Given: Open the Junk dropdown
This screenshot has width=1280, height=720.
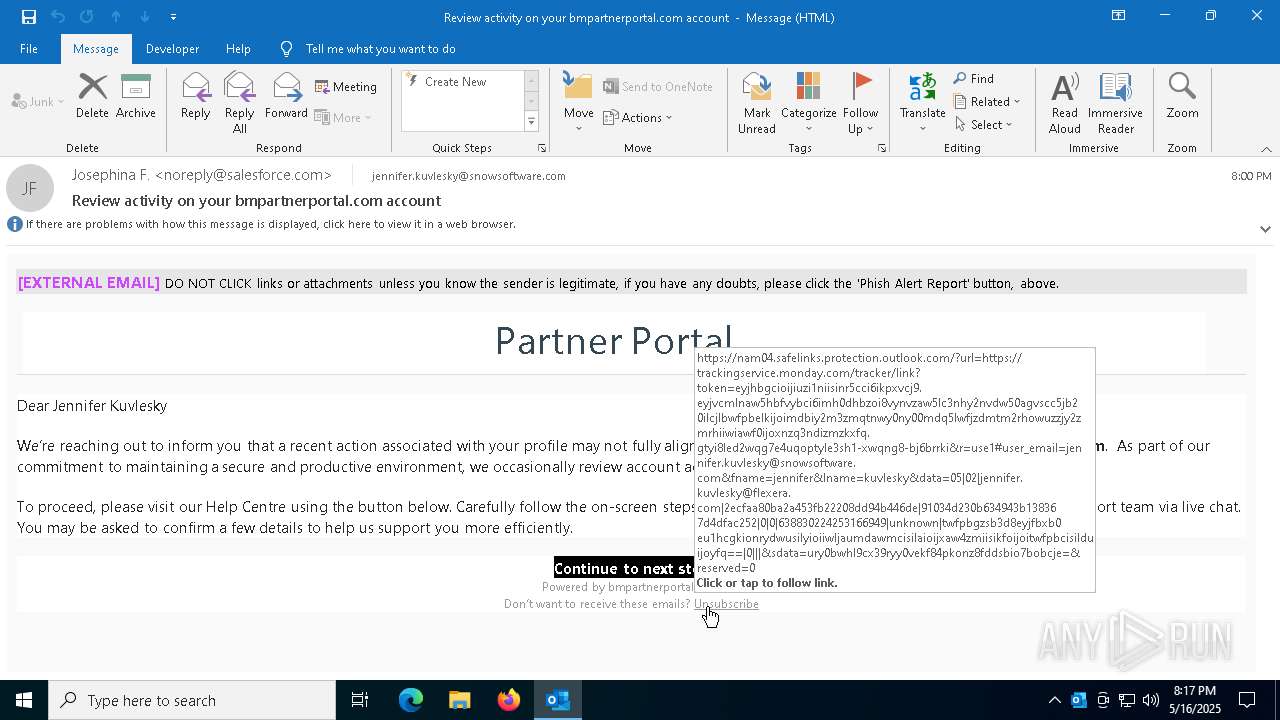Looking at the screenshot, I should pos(38,102).
